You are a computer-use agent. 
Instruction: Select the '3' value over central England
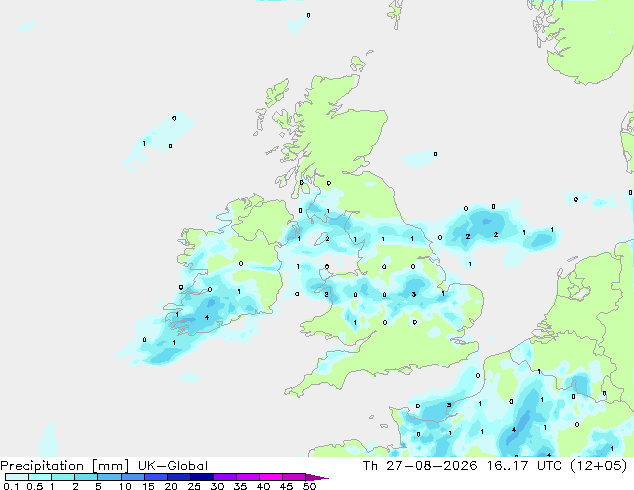[414, 294]
